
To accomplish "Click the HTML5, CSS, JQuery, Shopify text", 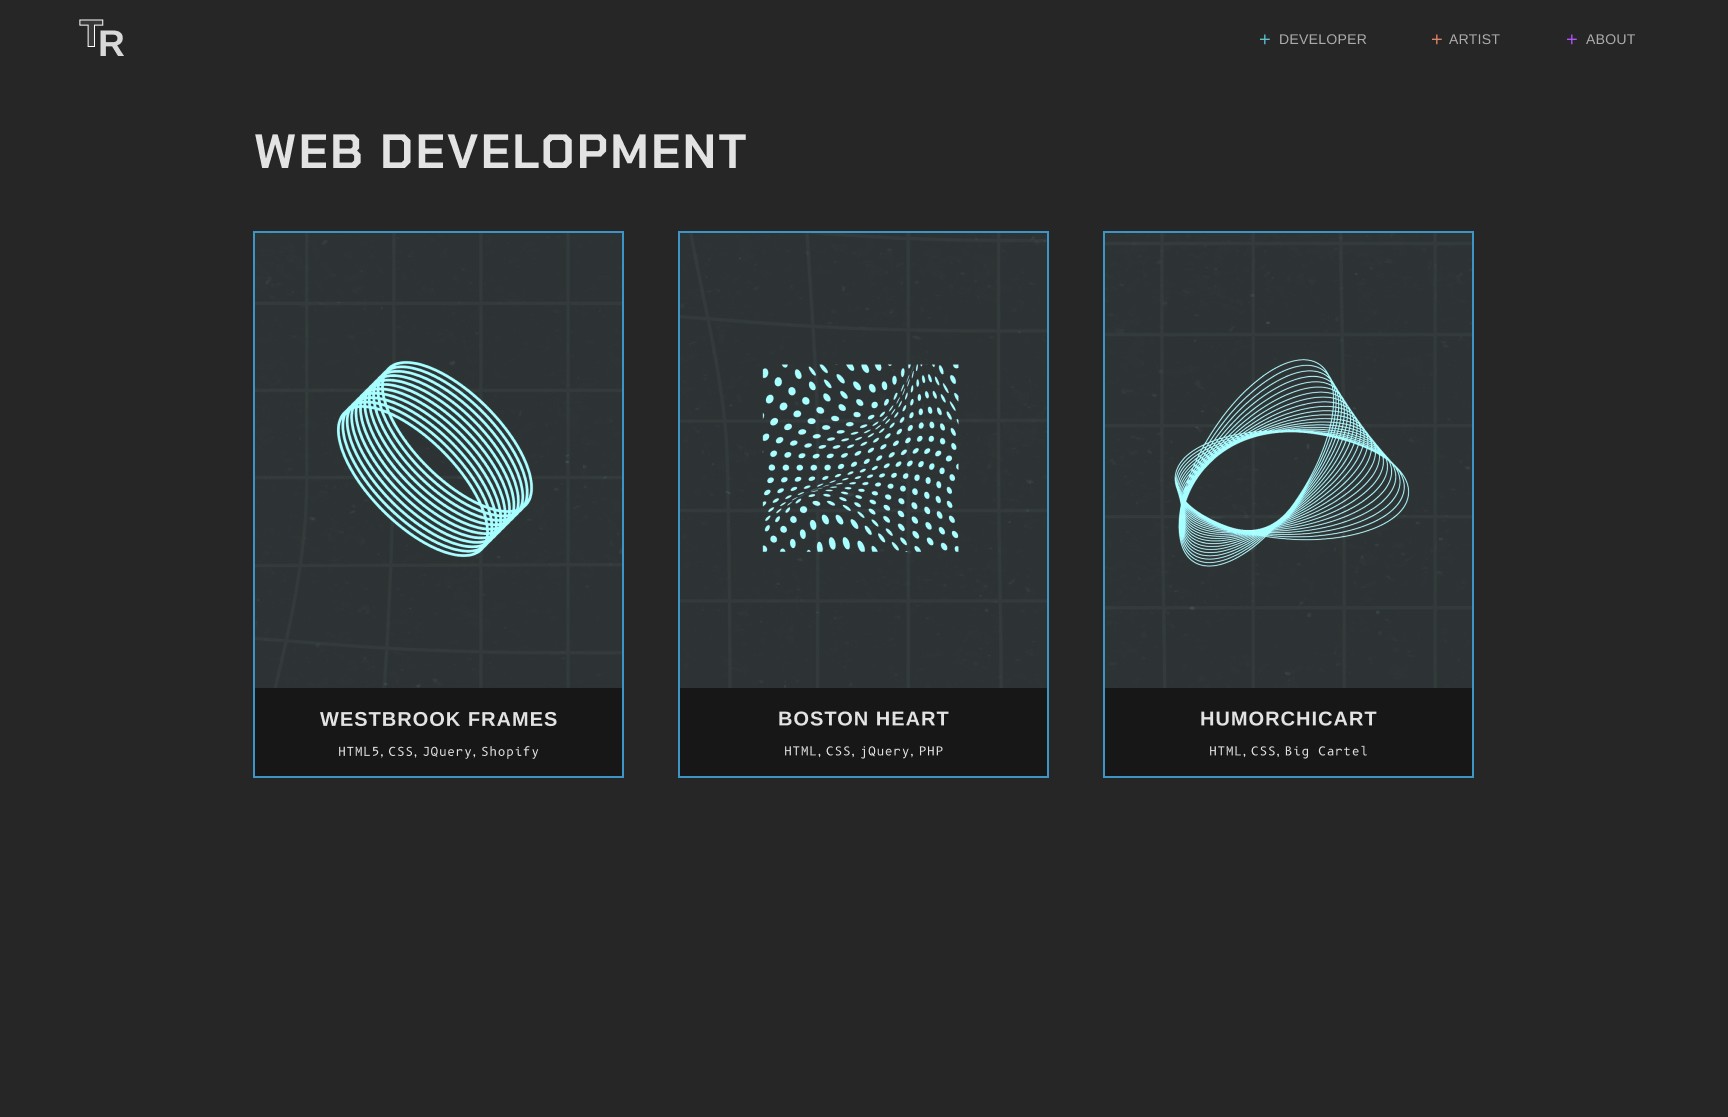I will [439, 751].
